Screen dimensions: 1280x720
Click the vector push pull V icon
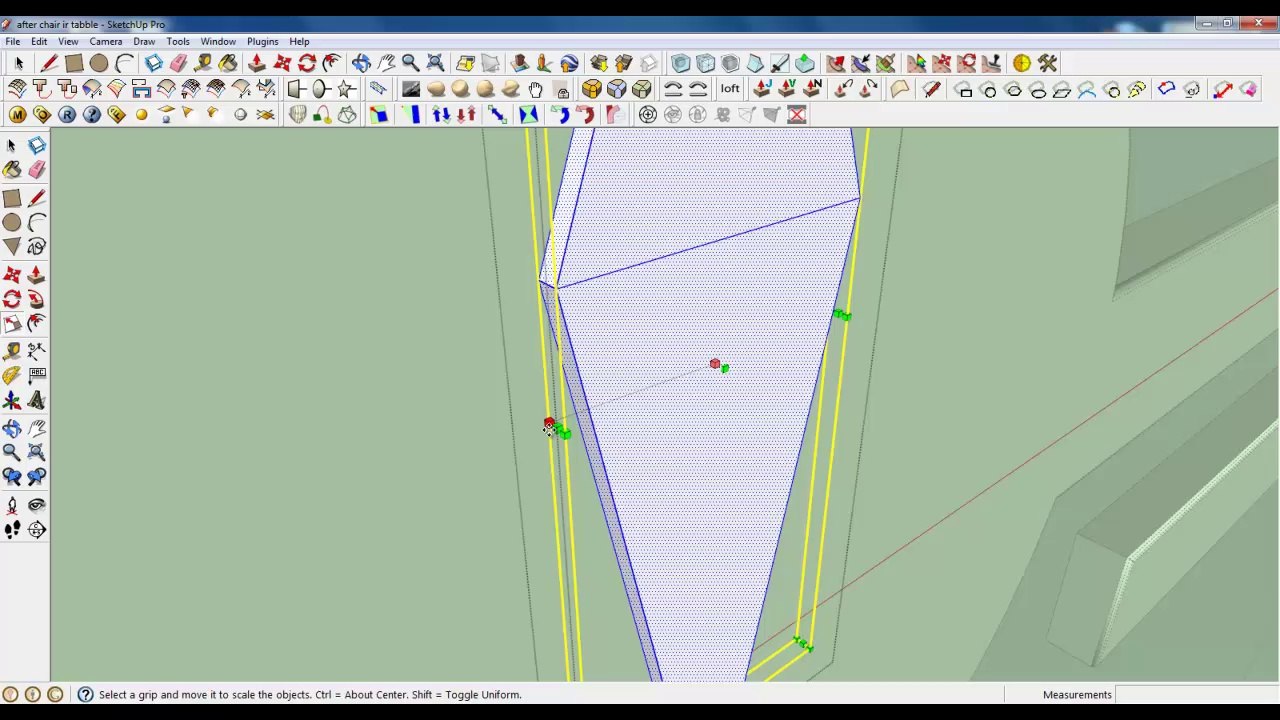point(788,89)
